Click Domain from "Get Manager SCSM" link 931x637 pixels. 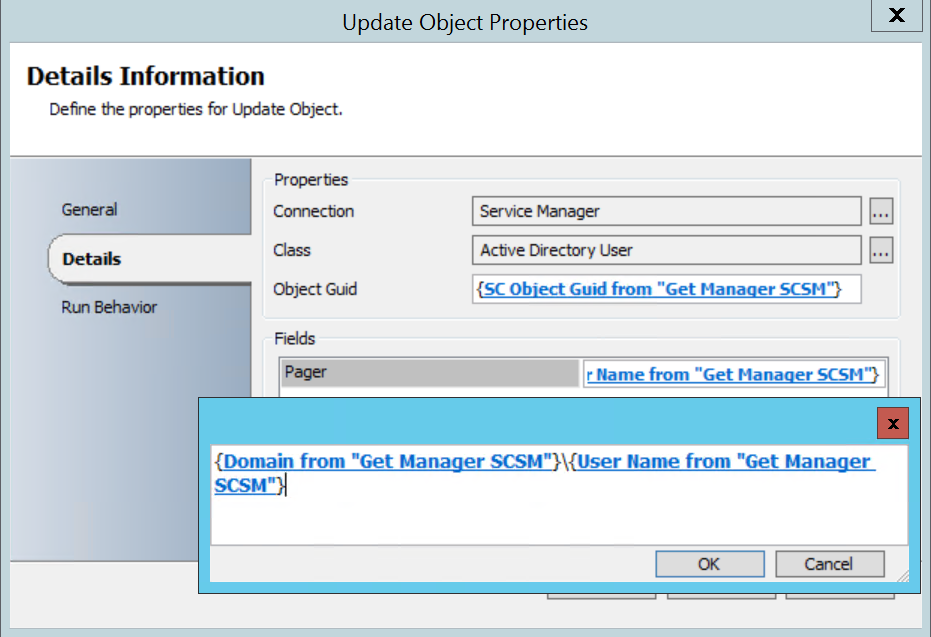387,461
